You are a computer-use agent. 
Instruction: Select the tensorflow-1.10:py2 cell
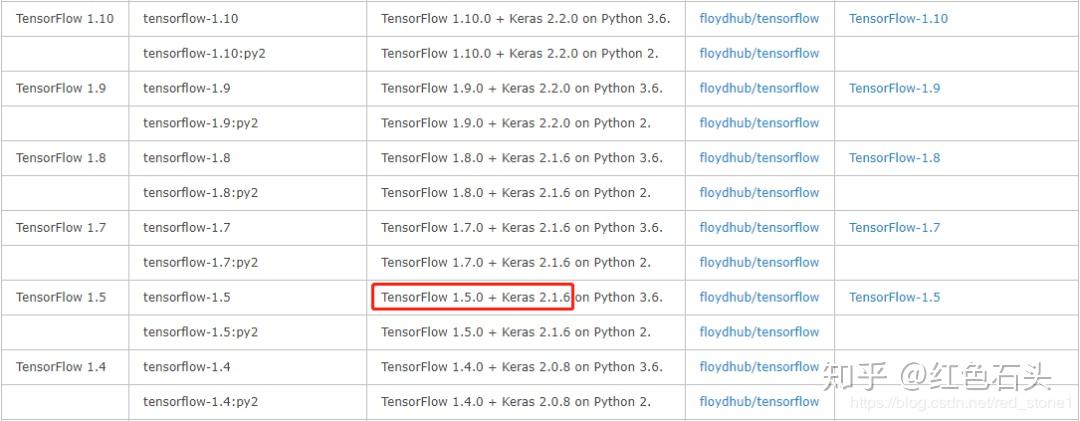pyautogui.click(x=204, y=54)
